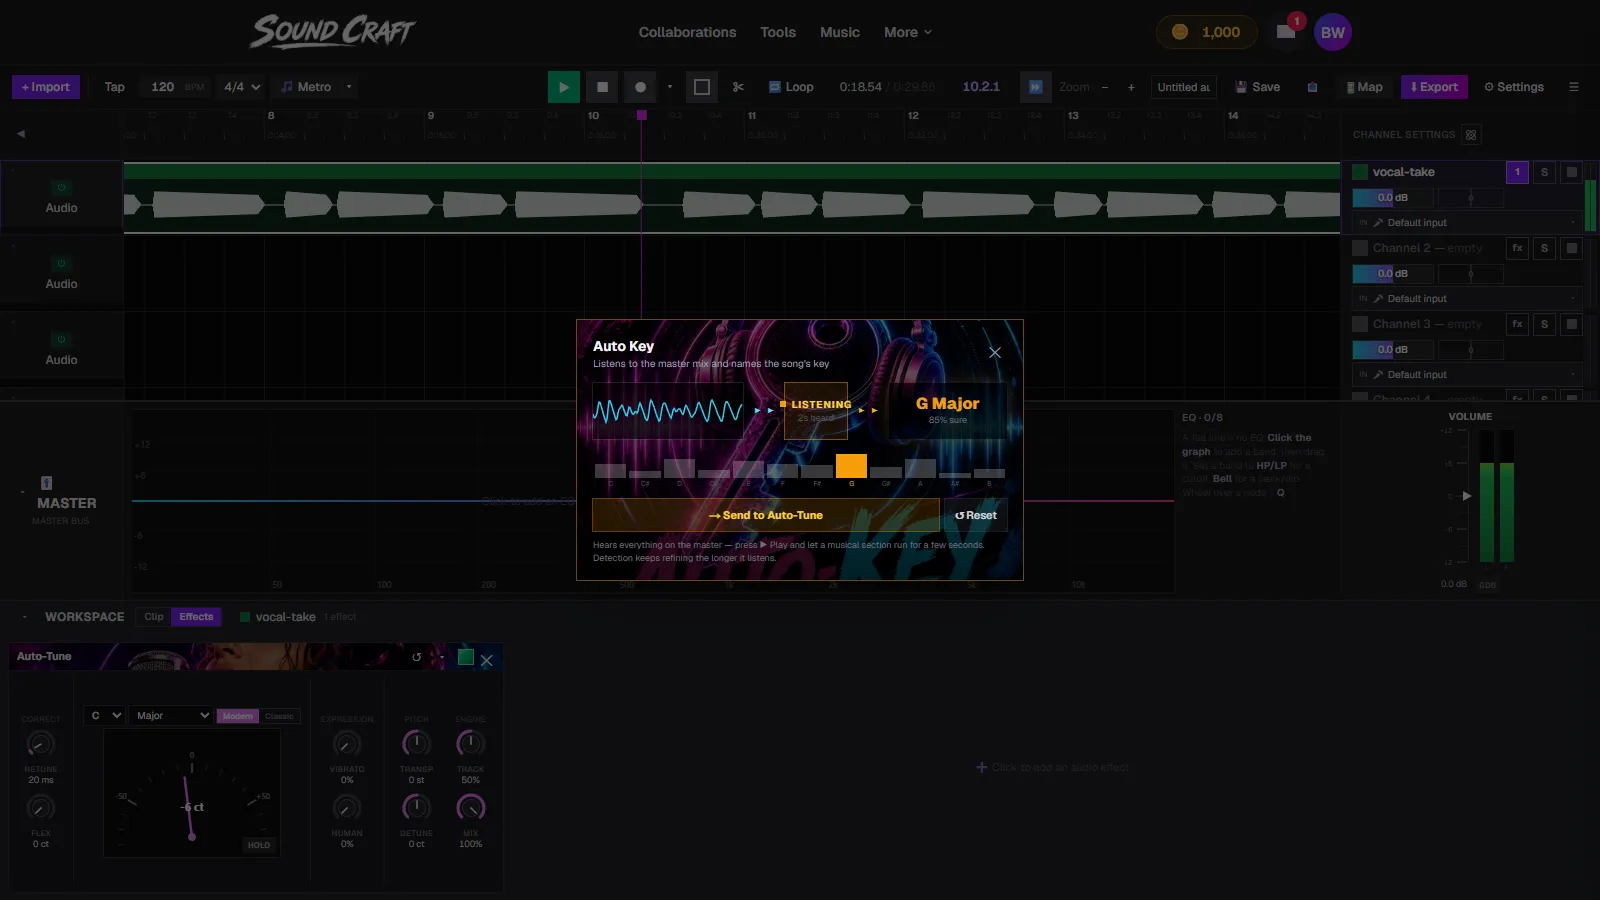Expand the More menu
The height and width of the screenshot is (900, 1600).
coord(908,32)
